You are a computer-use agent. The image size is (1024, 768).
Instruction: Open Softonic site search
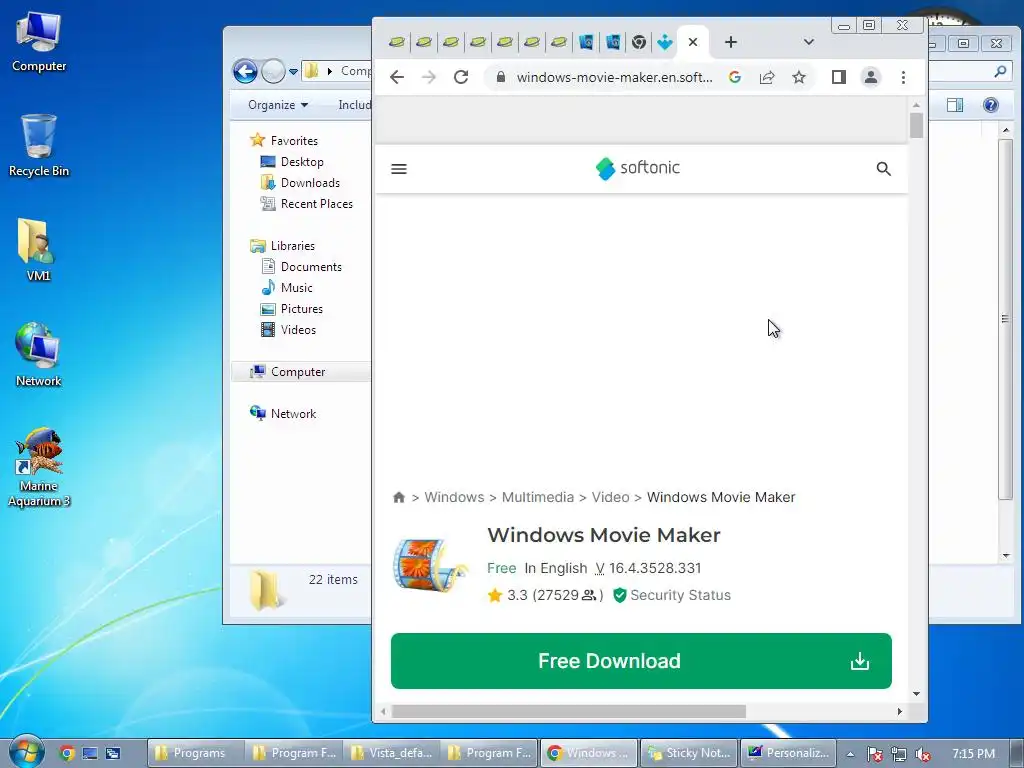point(884,169)
